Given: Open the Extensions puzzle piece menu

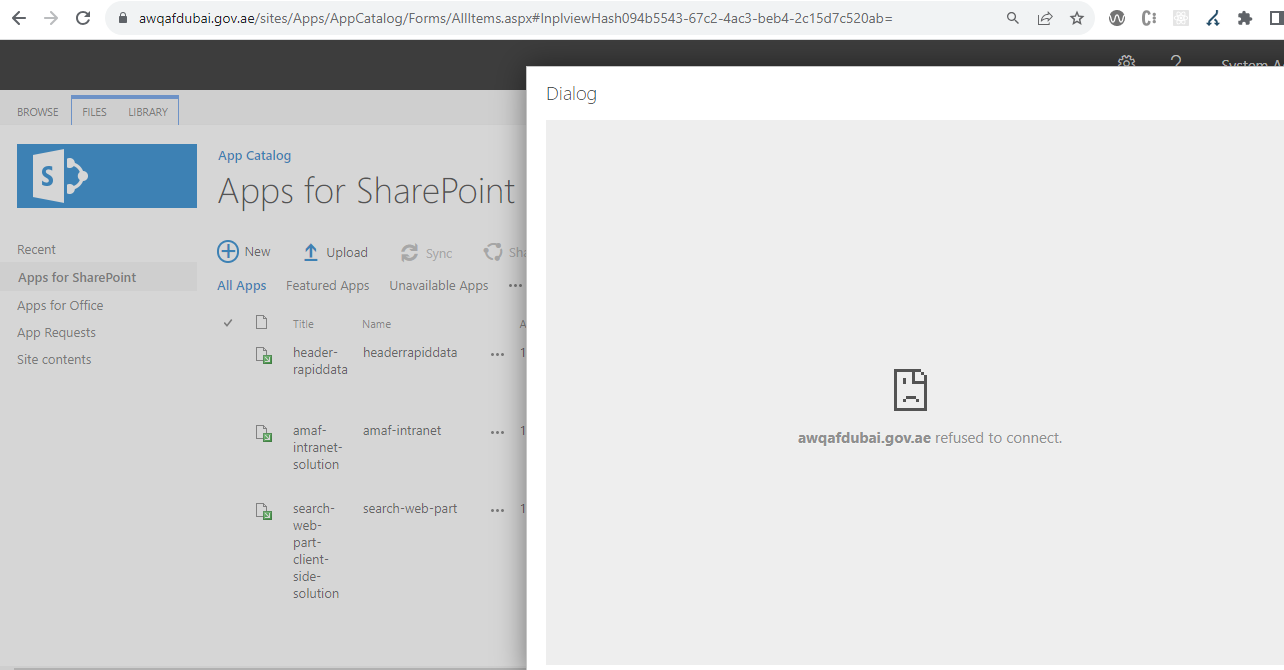Looking at the screenshot, I should (x=1245, y=18).
